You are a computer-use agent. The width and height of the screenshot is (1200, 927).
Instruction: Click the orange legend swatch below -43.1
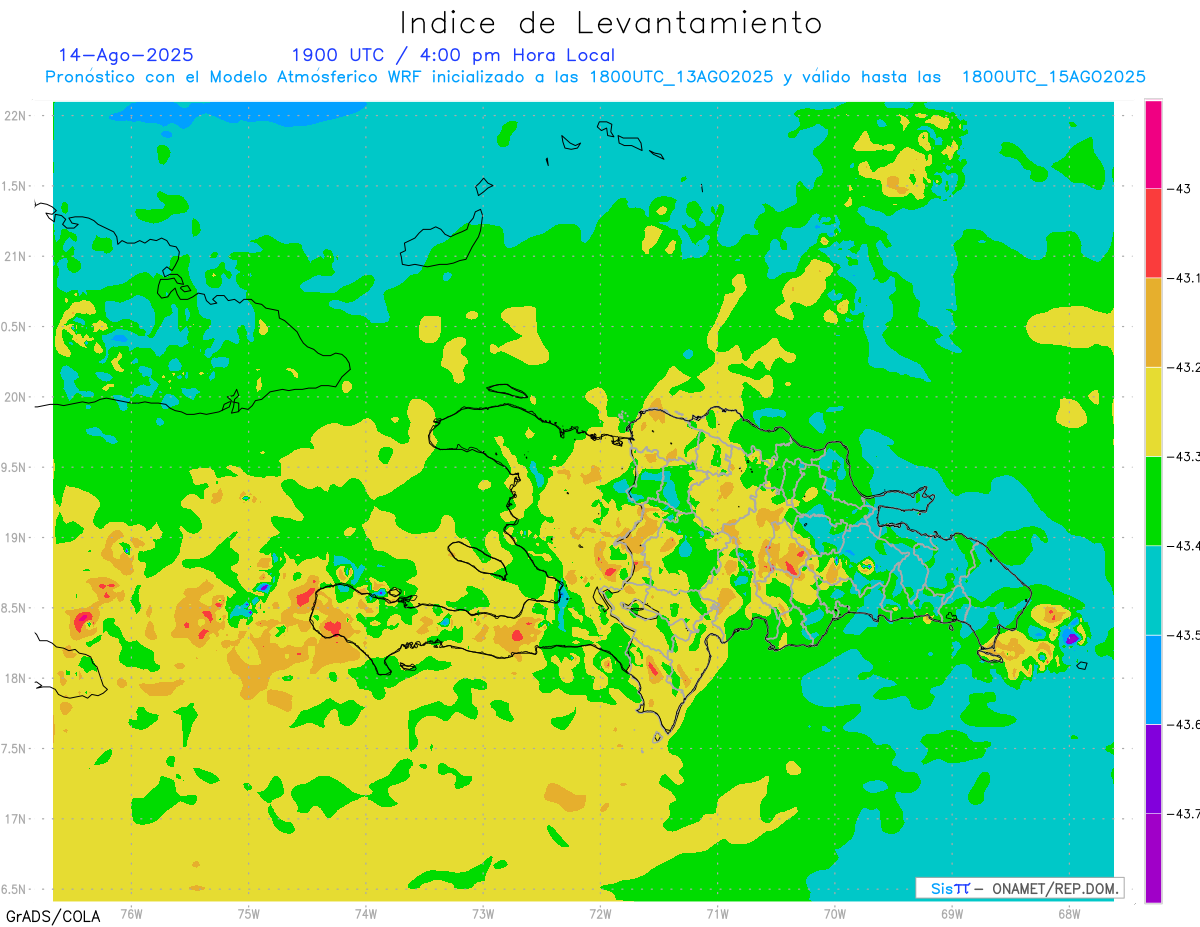pyautogui.click(x=1153, y=322)
